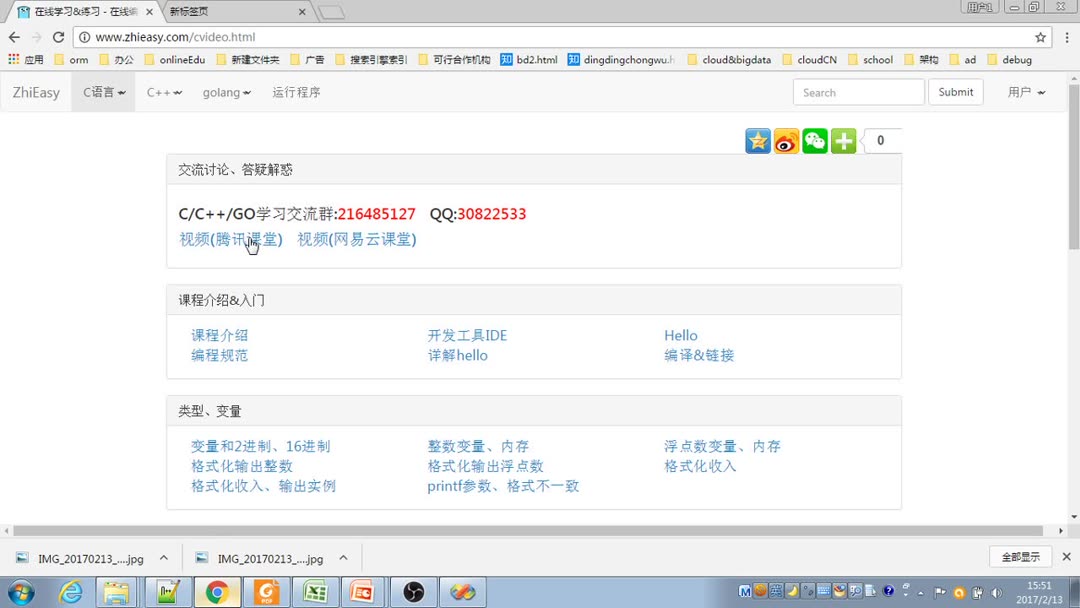The width and height of the screenshot is (1080, 608).
Task: Share the page using the WeChat icon
Action: click(x=814, y=140)
